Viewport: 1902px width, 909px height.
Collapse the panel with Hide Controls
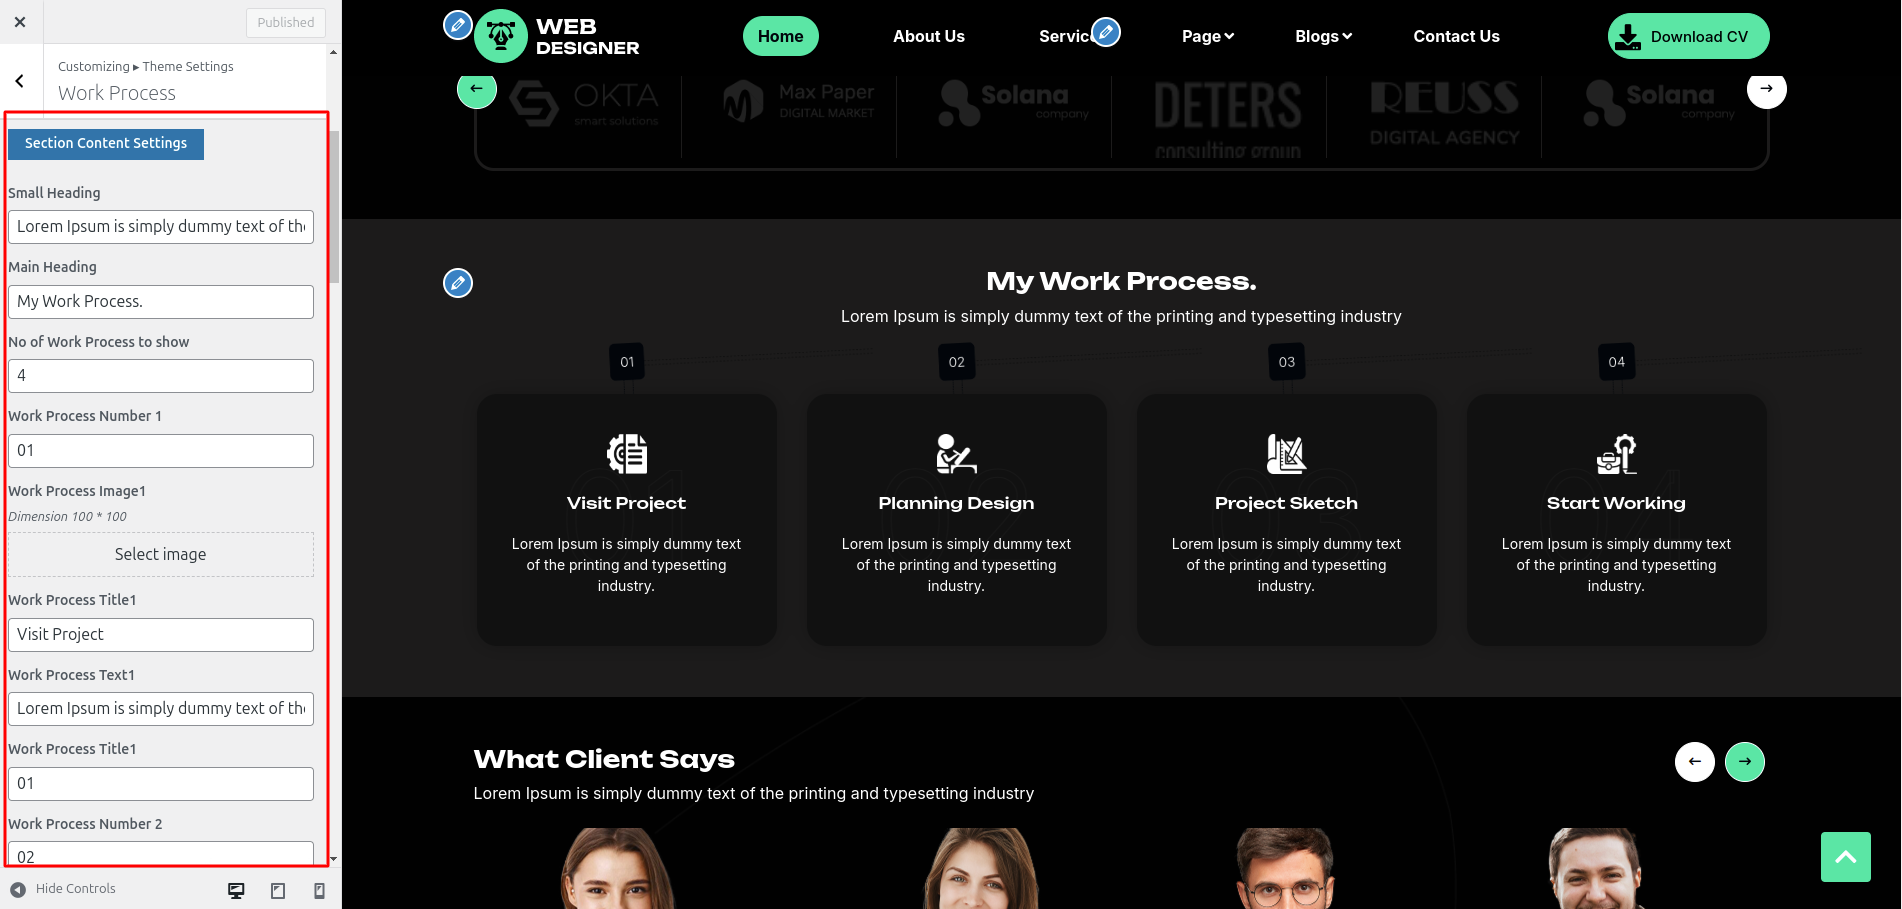click(65, 888)
